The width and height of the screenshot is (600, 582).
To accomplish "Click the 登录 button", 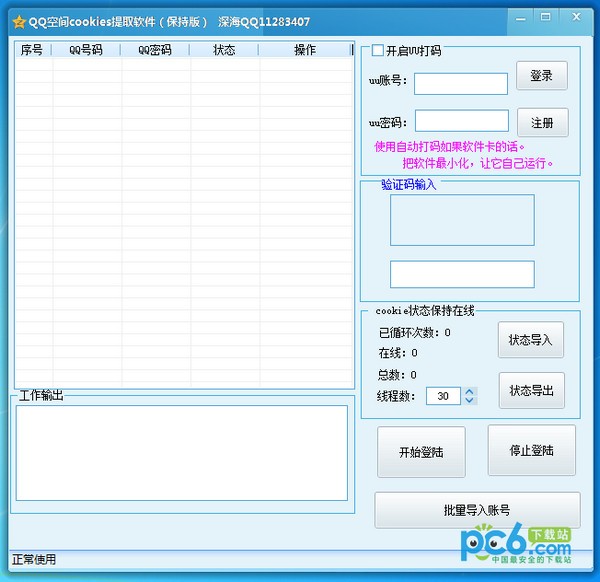I will (541, 75).
